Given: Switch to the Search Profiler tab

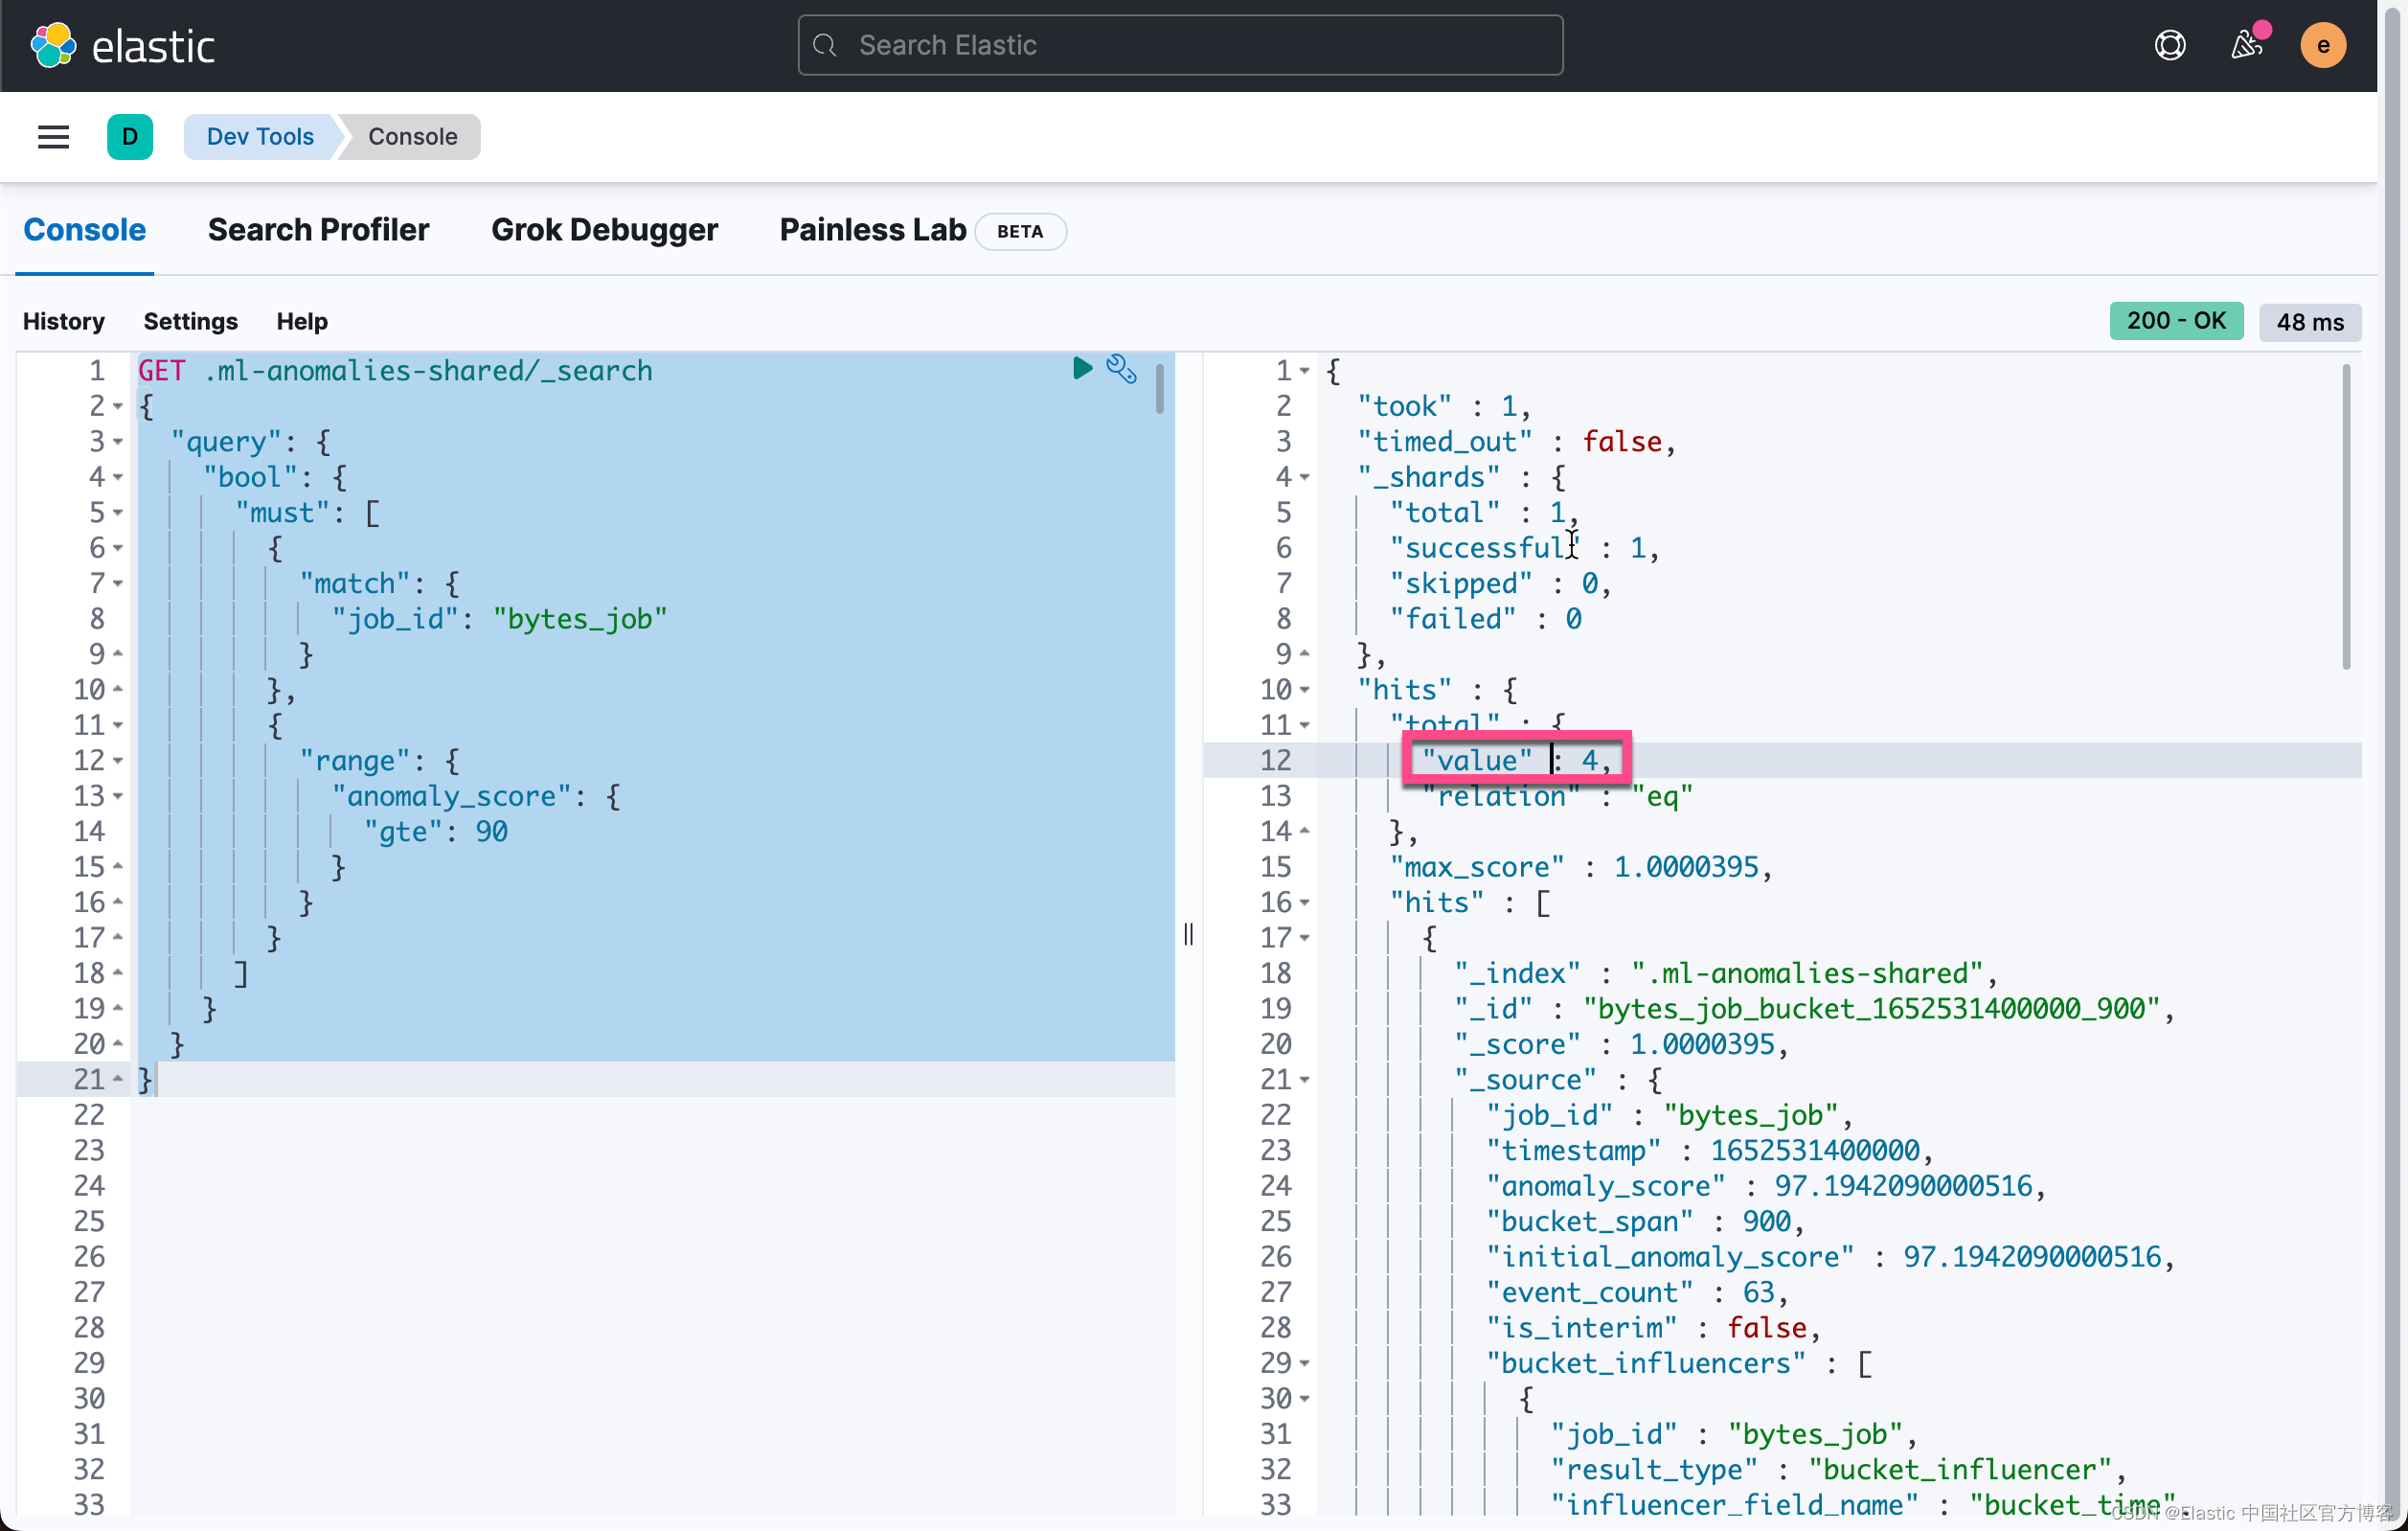Looking at the screenshot, I should pos(318,230).
